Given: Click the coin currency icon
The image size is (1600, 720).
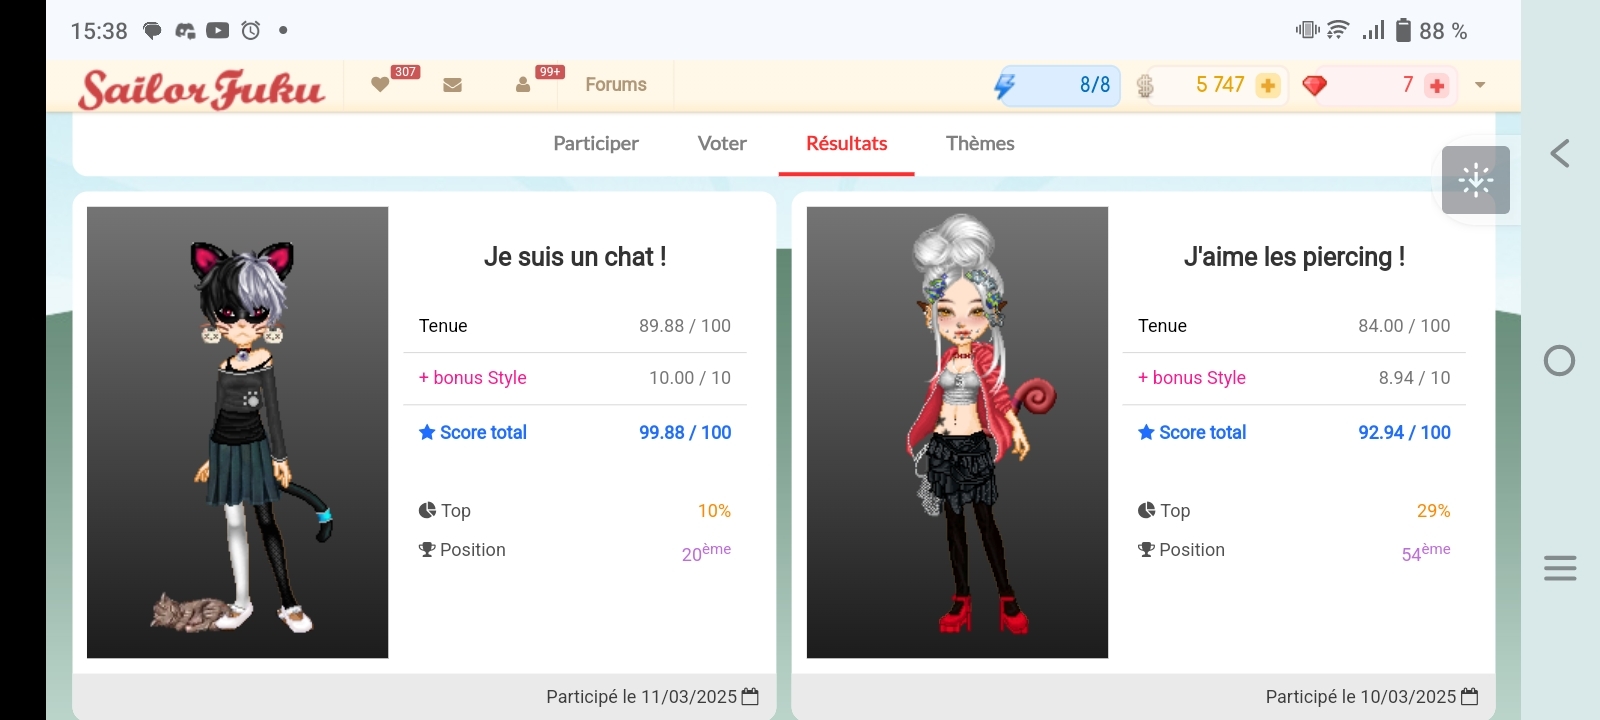Looking at the screenshot, I should click(x=1145, y=86).
